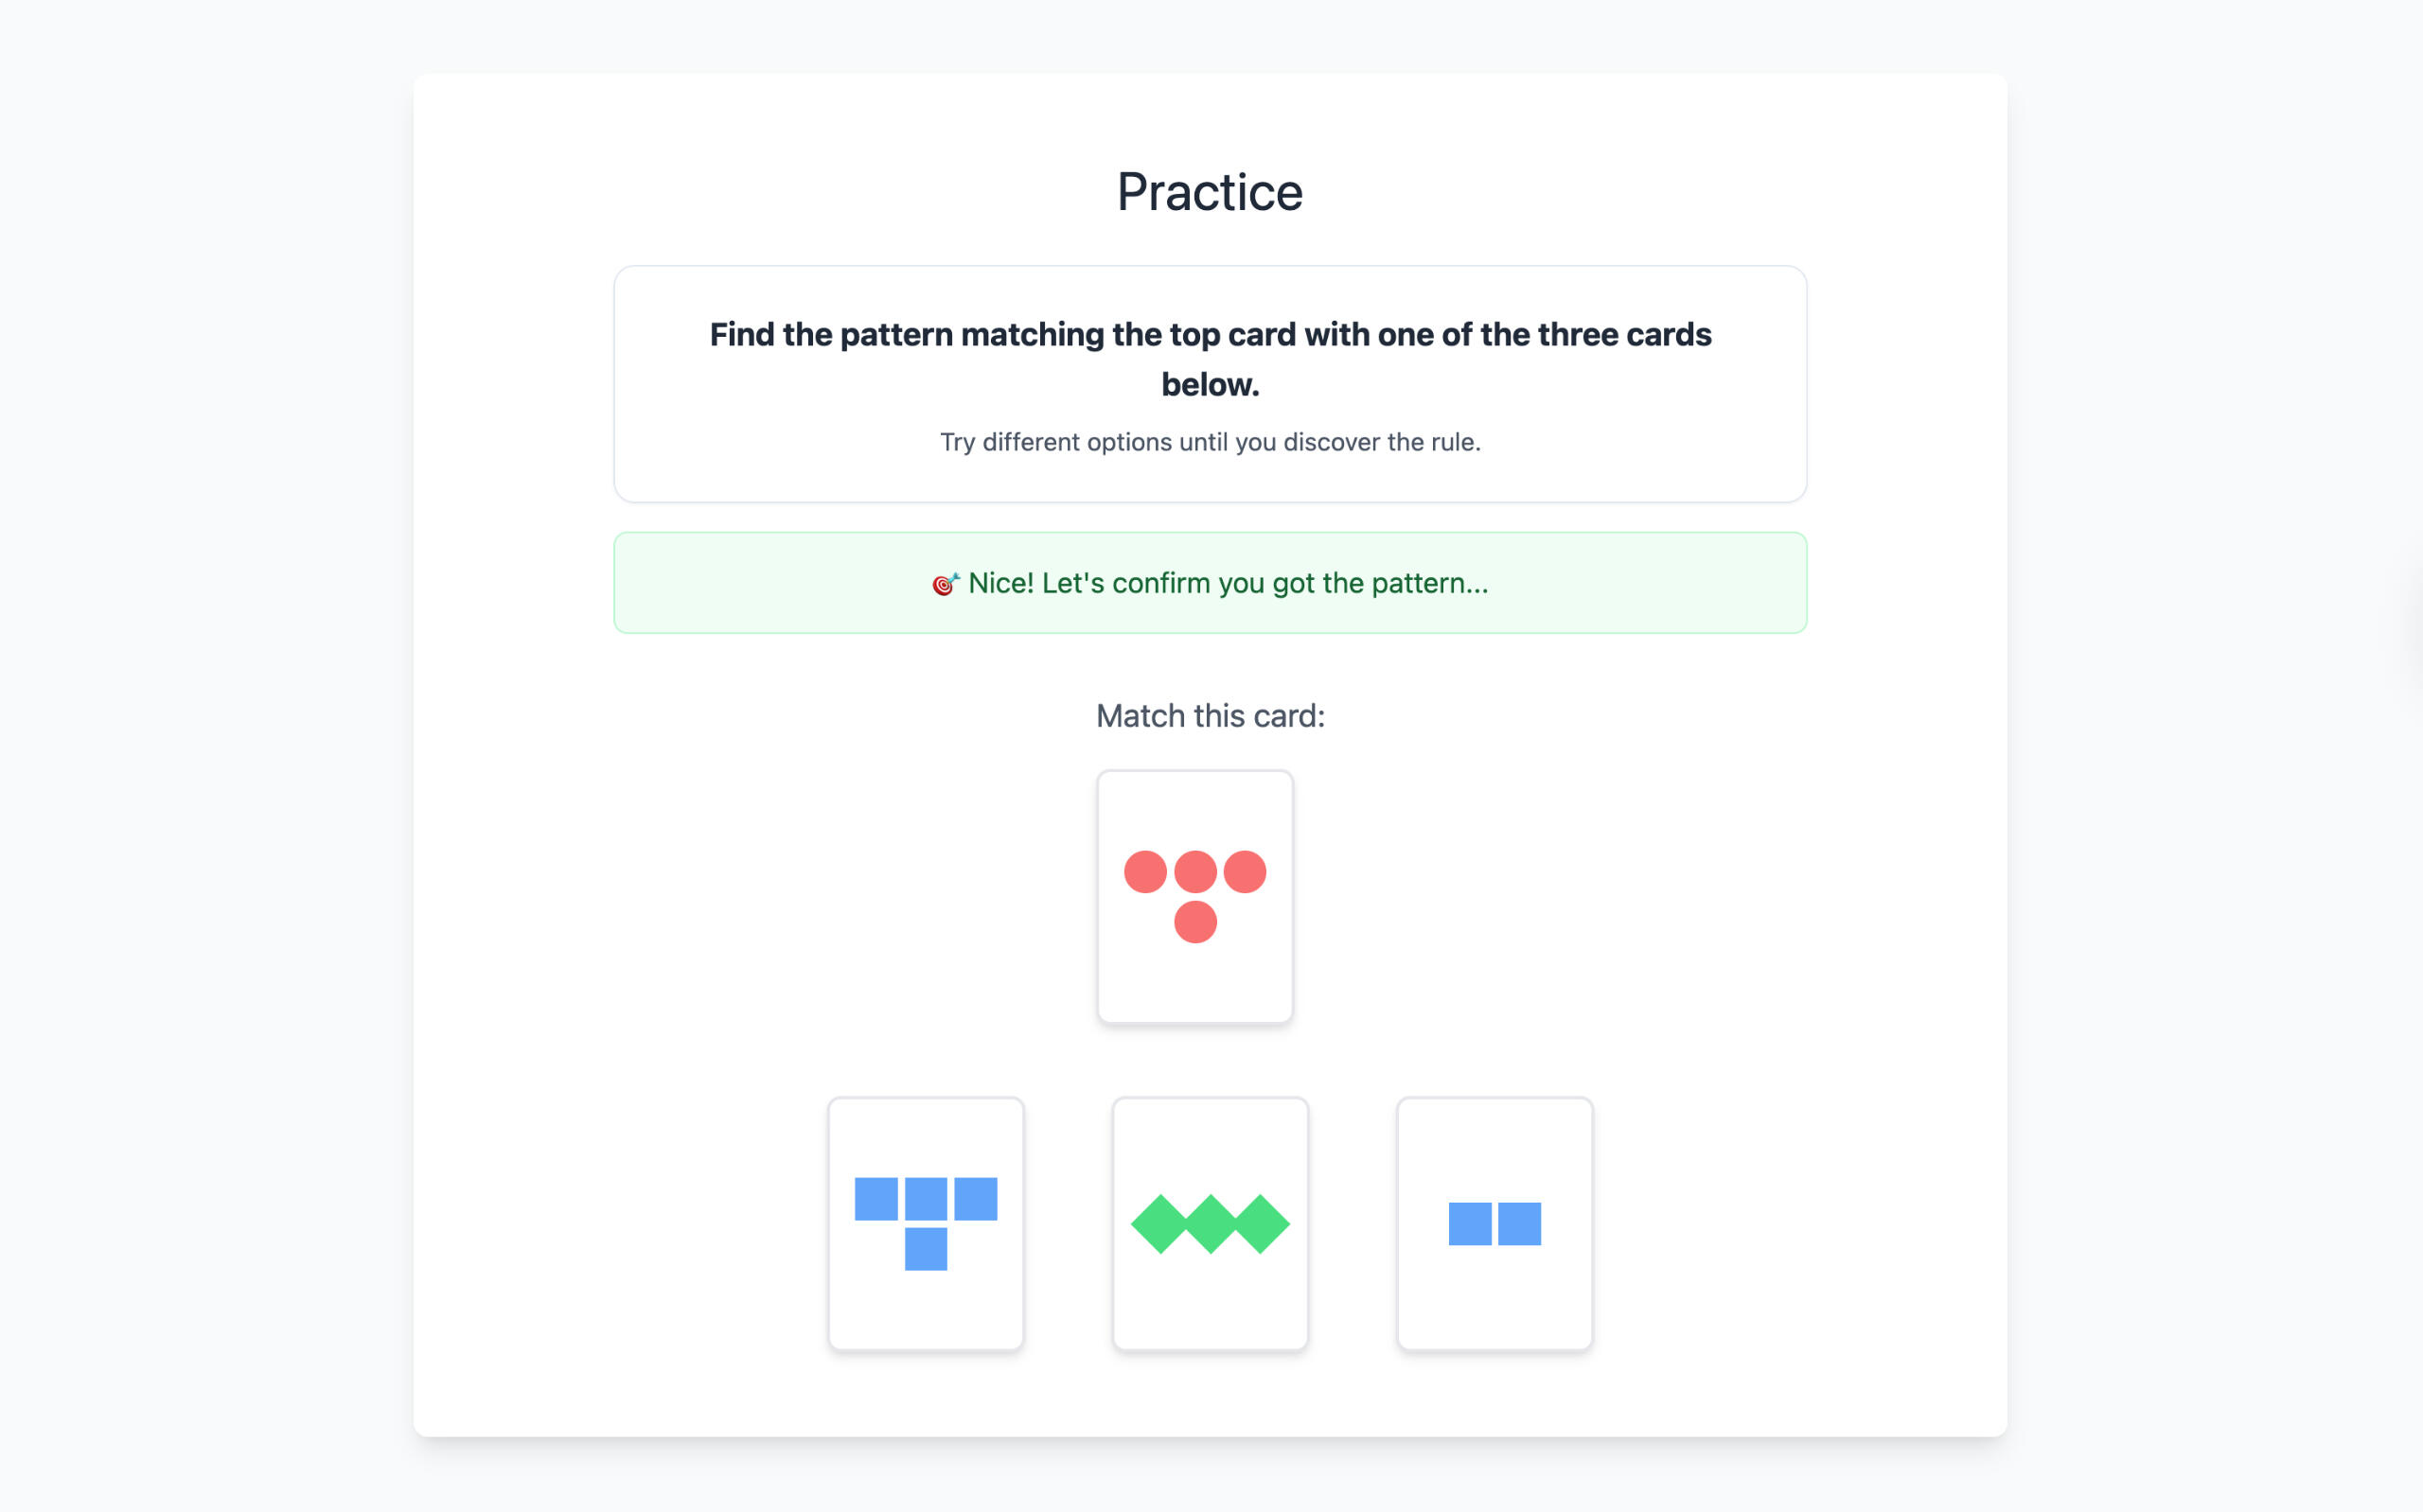This screenshot has width=2423, height=1512.
Task: Click the lone bottom square of the four-square card
Action: pos(925,1249)
